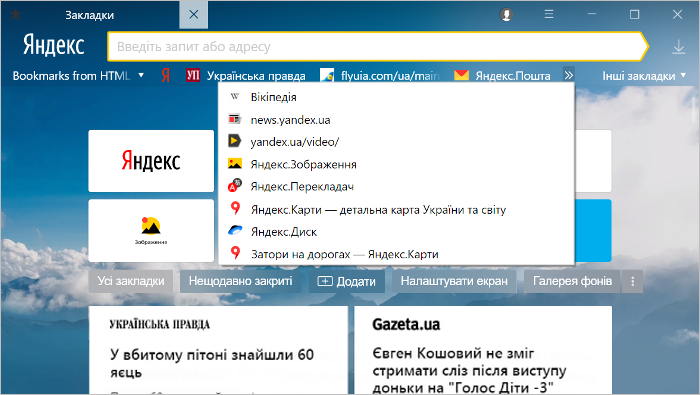Read the У вбитому пітоні headline
700x395 pixels.
[x=212, y=363]
